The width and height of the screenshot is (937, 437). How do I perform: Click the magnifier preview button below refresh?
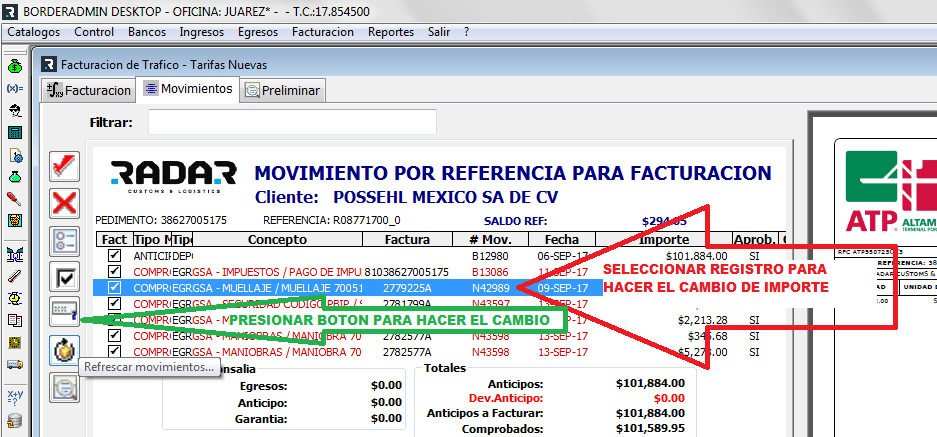(64, 387)
